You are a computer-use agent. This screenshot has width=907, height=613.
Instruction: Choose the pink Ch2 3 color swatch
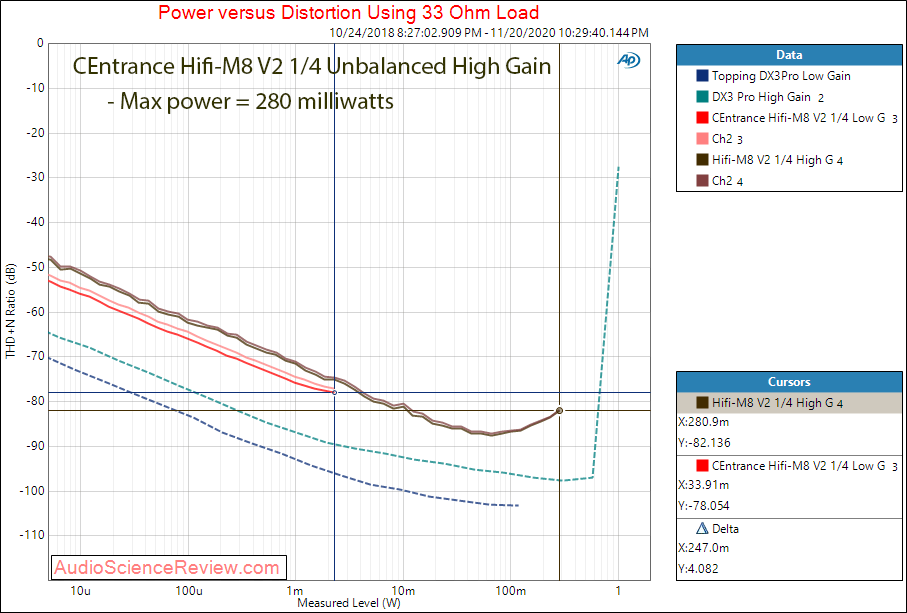point(702,139)
